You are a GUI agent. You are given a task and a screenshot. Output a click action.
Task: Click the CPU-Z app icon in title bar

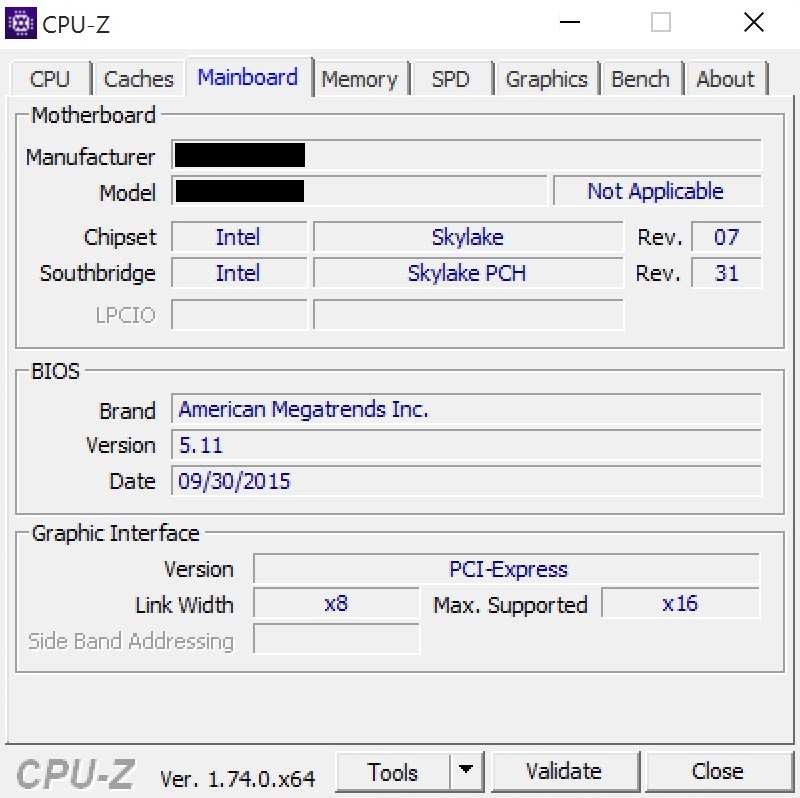pyautogui.click(x=20, y=23)
